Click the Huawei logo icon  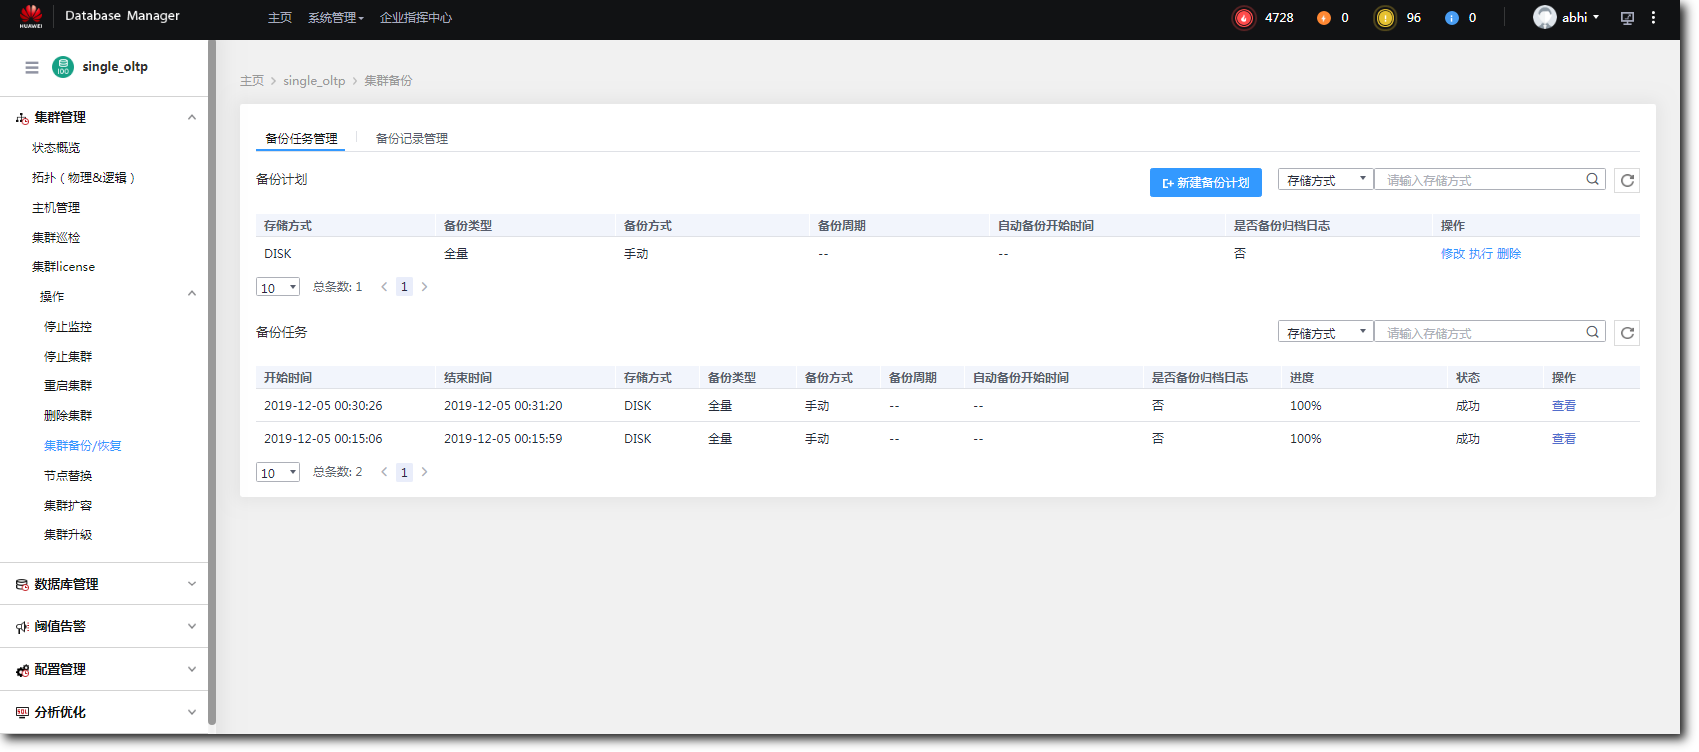pos(31,16)
